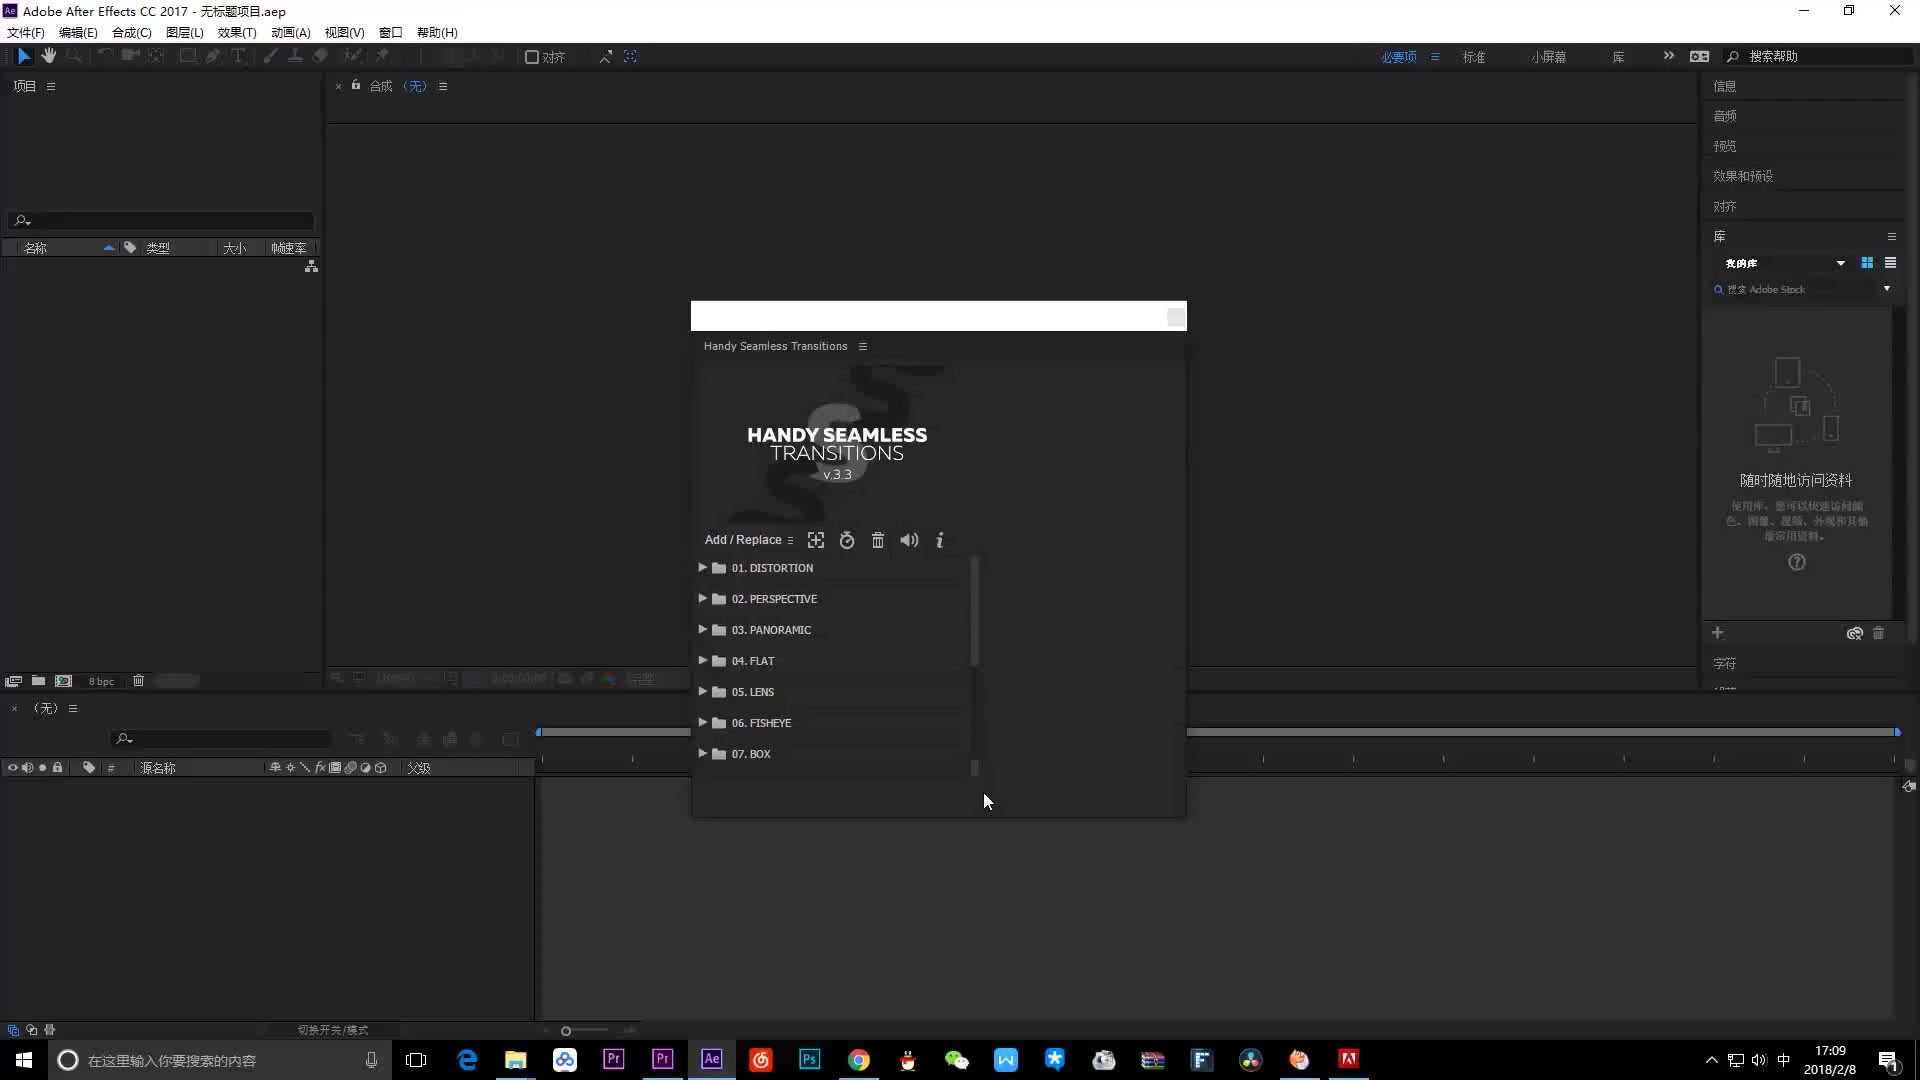1920x1080 pixels.
Task: Open the 窗口 menu
Action: coord(391,32)
